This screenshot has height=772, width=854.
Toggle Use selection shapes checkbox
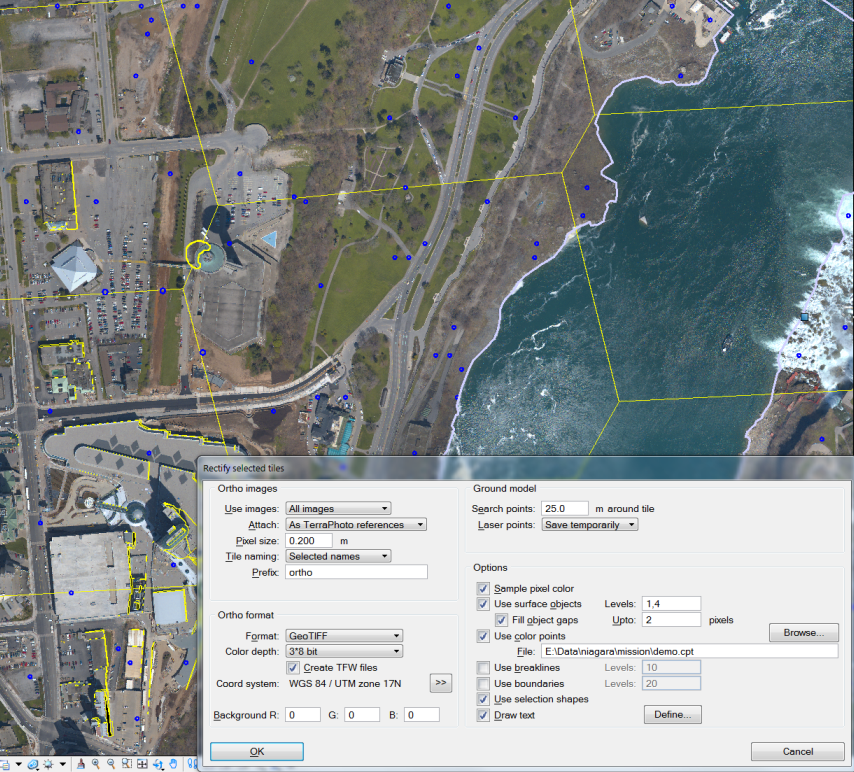(483, 699)
